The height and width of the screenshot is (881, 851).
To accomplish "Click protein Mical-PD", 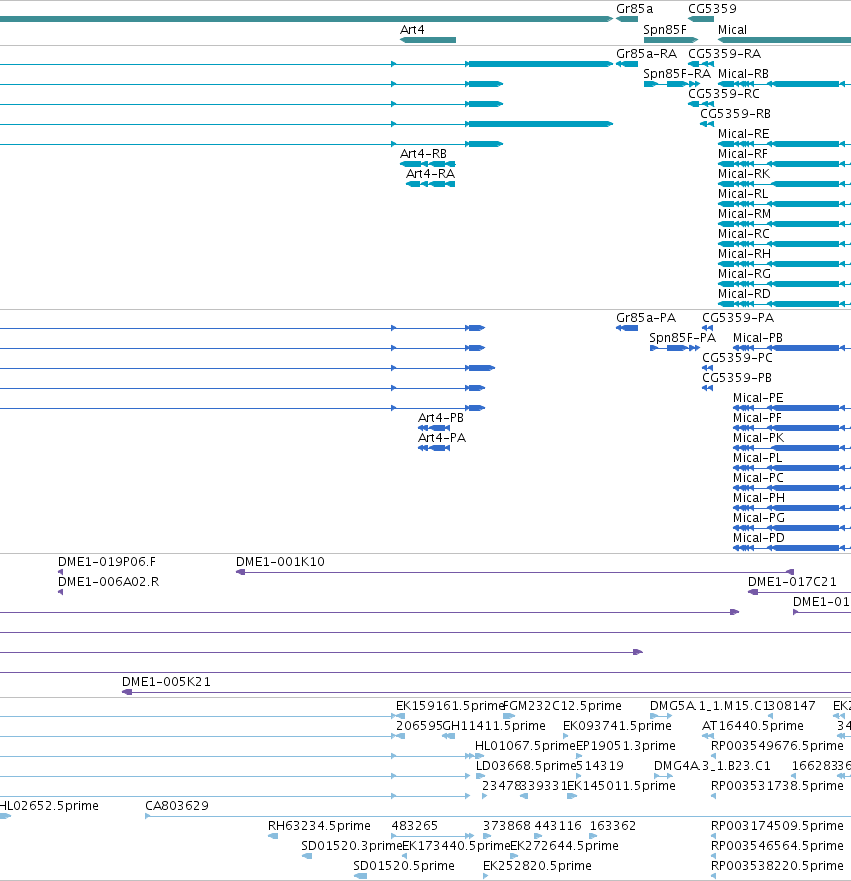I will point(792,548).
